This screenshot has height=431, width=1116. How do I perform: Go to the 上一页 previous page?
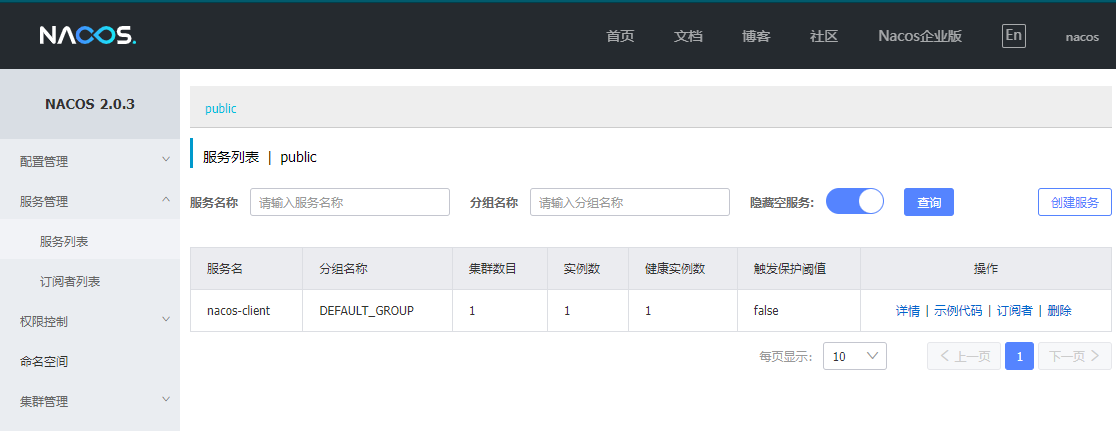point(964,356)
